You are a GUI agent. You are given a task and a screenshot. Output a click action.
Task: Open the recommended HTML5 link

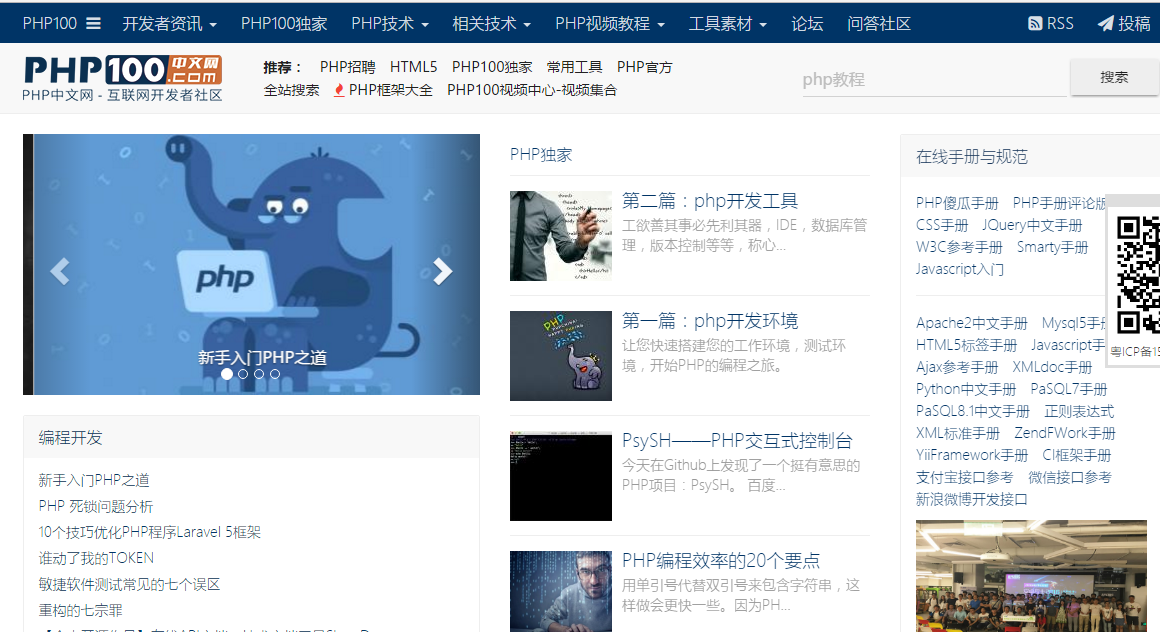pos(414,67)
